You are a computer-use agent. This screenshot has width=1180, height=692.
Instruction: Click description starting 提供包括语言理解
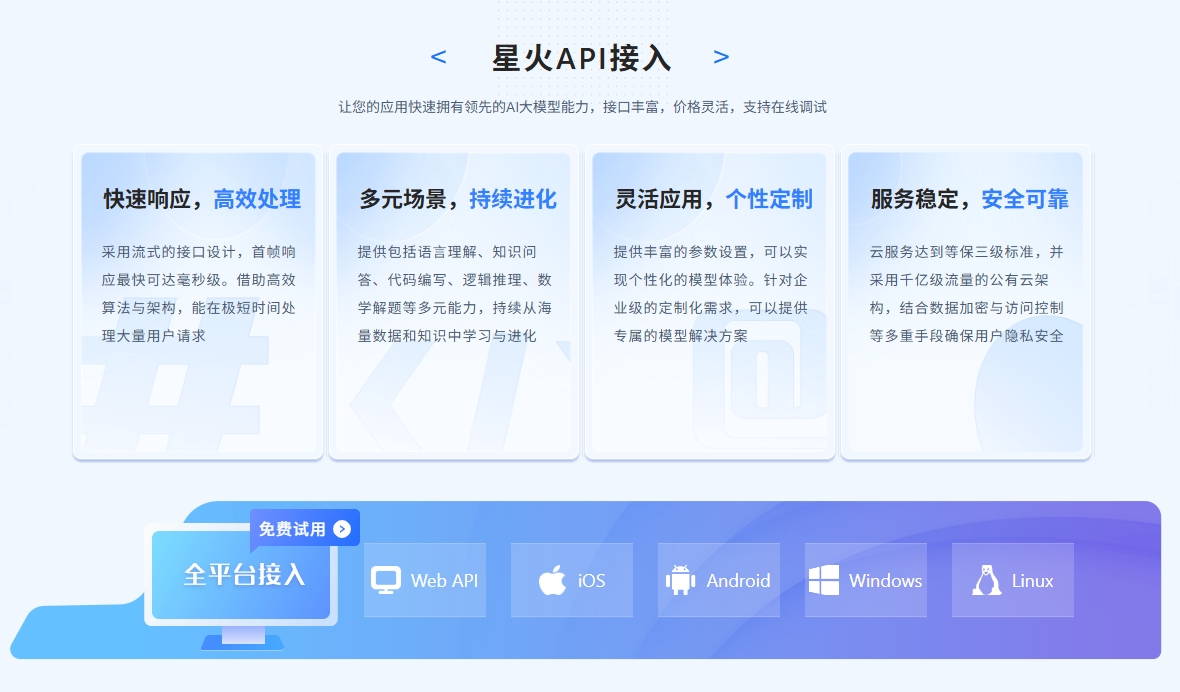click(455, 293)
